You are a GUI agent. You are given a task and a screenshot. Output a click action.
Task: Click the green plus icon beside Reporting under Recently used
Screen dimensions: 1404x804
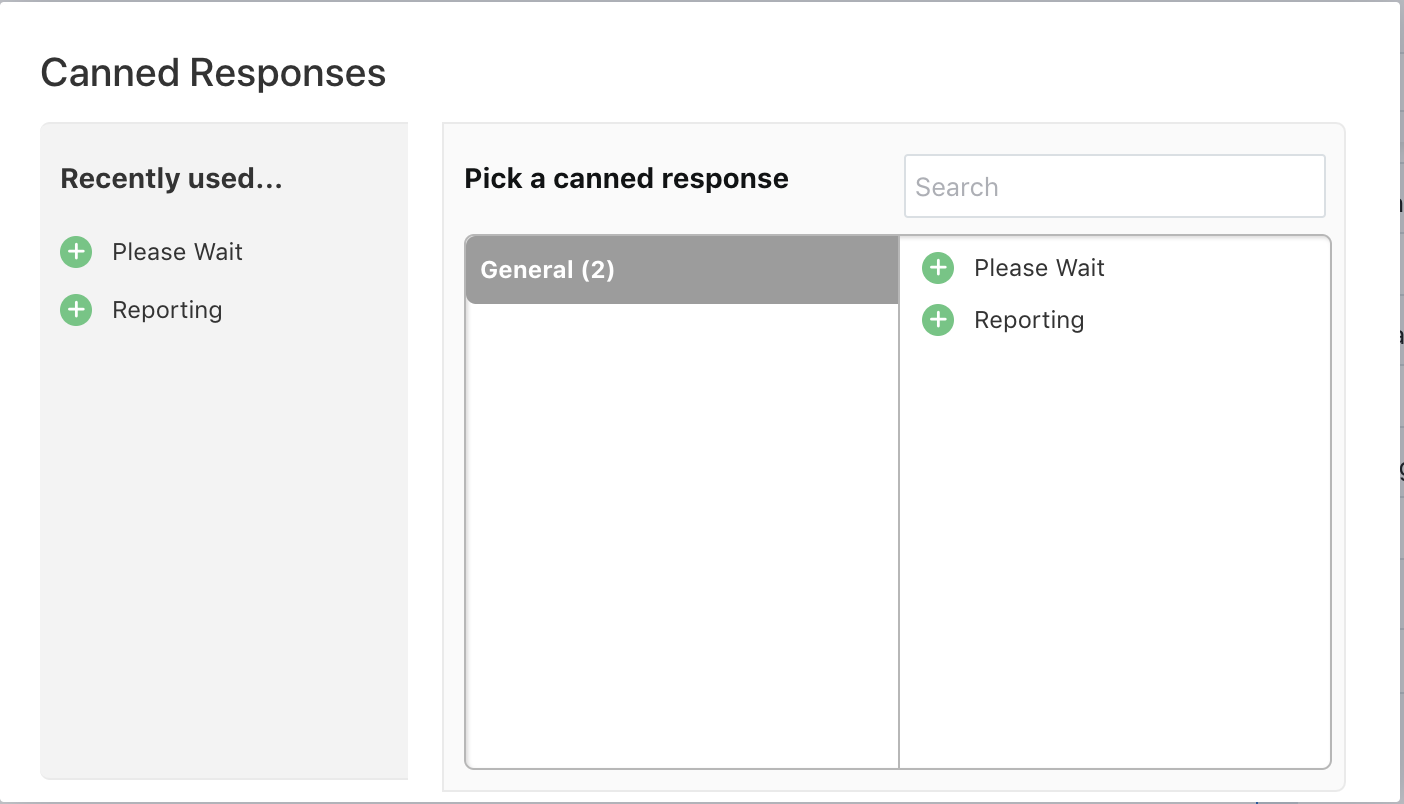tap(75, 310)
